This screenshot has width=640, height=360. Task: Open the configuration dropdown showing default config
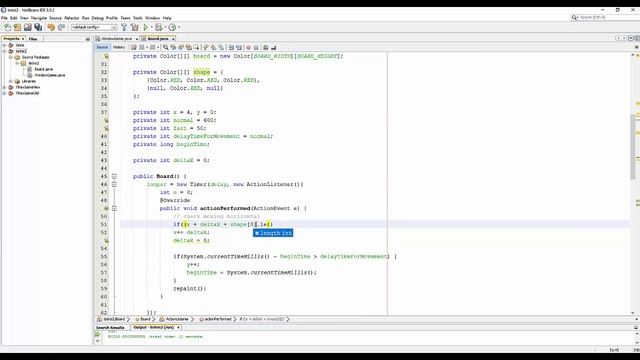[x=94, y=27]
